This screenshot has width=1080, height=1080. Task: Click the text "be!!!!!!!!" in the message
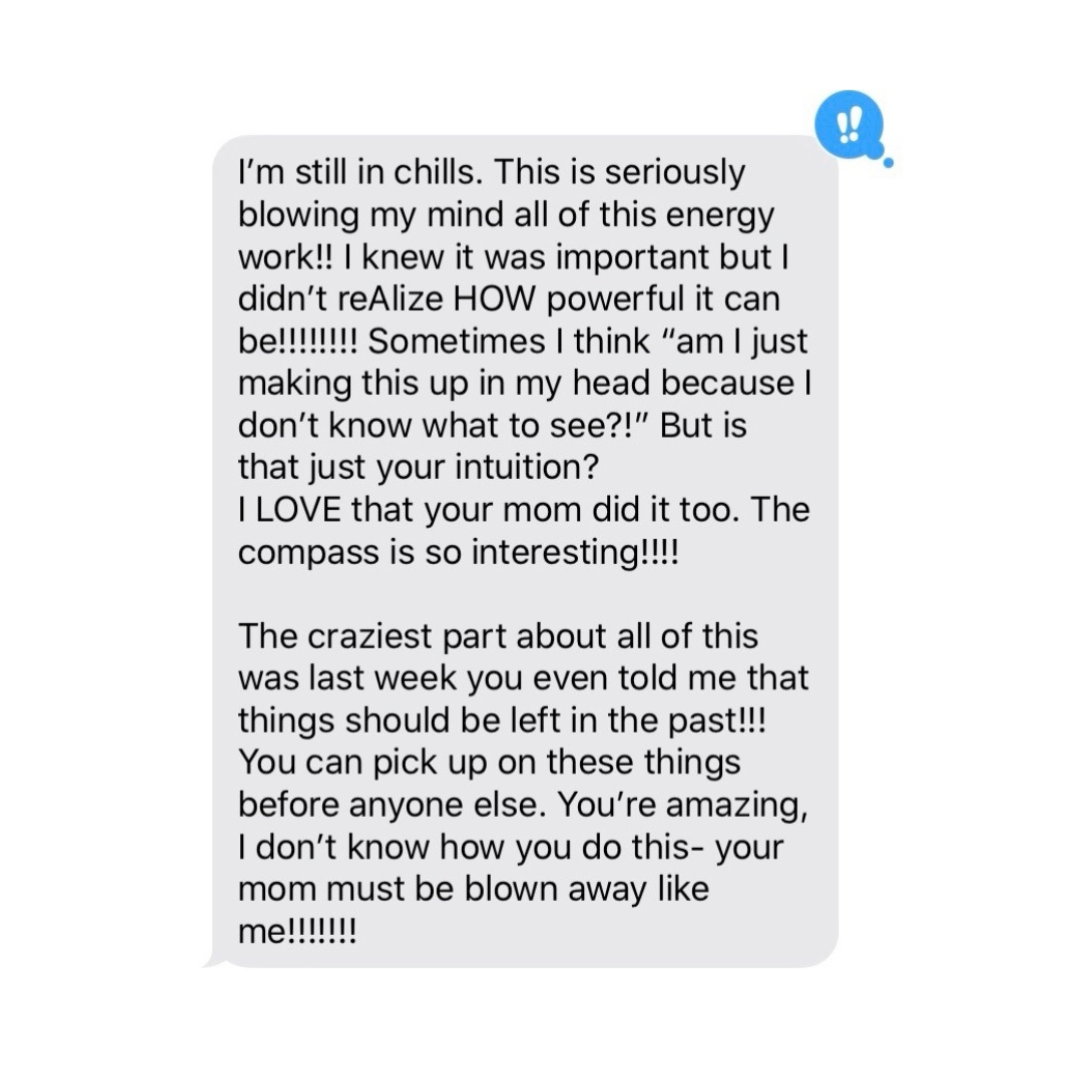298,342
